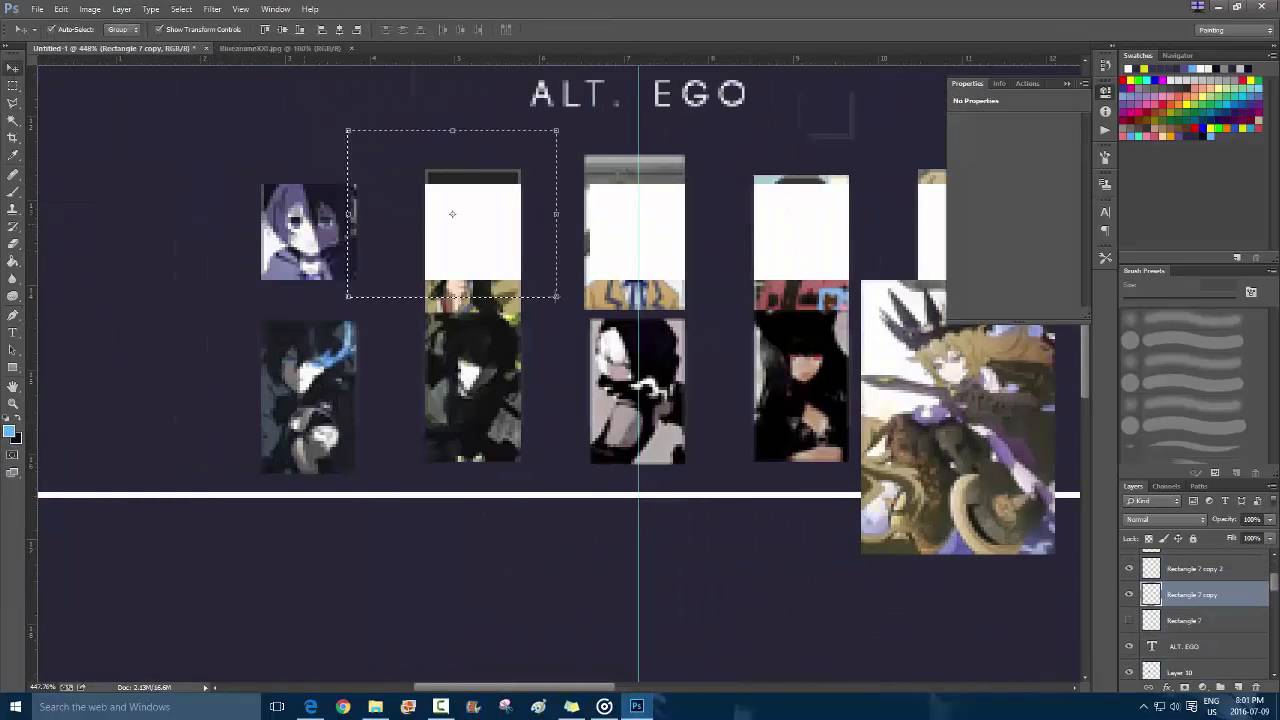Select the Rectangular Marquee tool

[x=13, y=85]
